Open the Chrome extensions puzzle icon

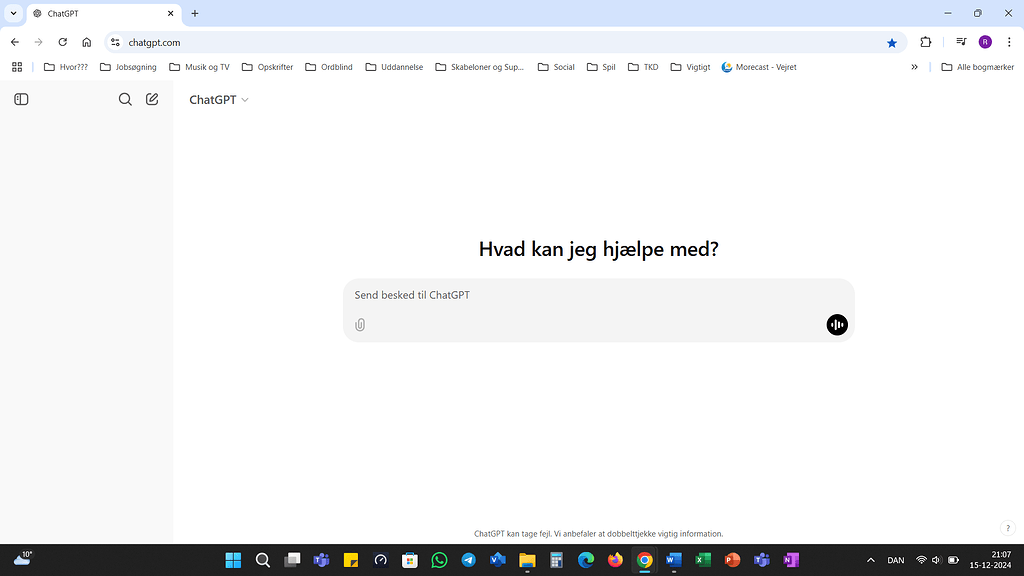[925, 42]
